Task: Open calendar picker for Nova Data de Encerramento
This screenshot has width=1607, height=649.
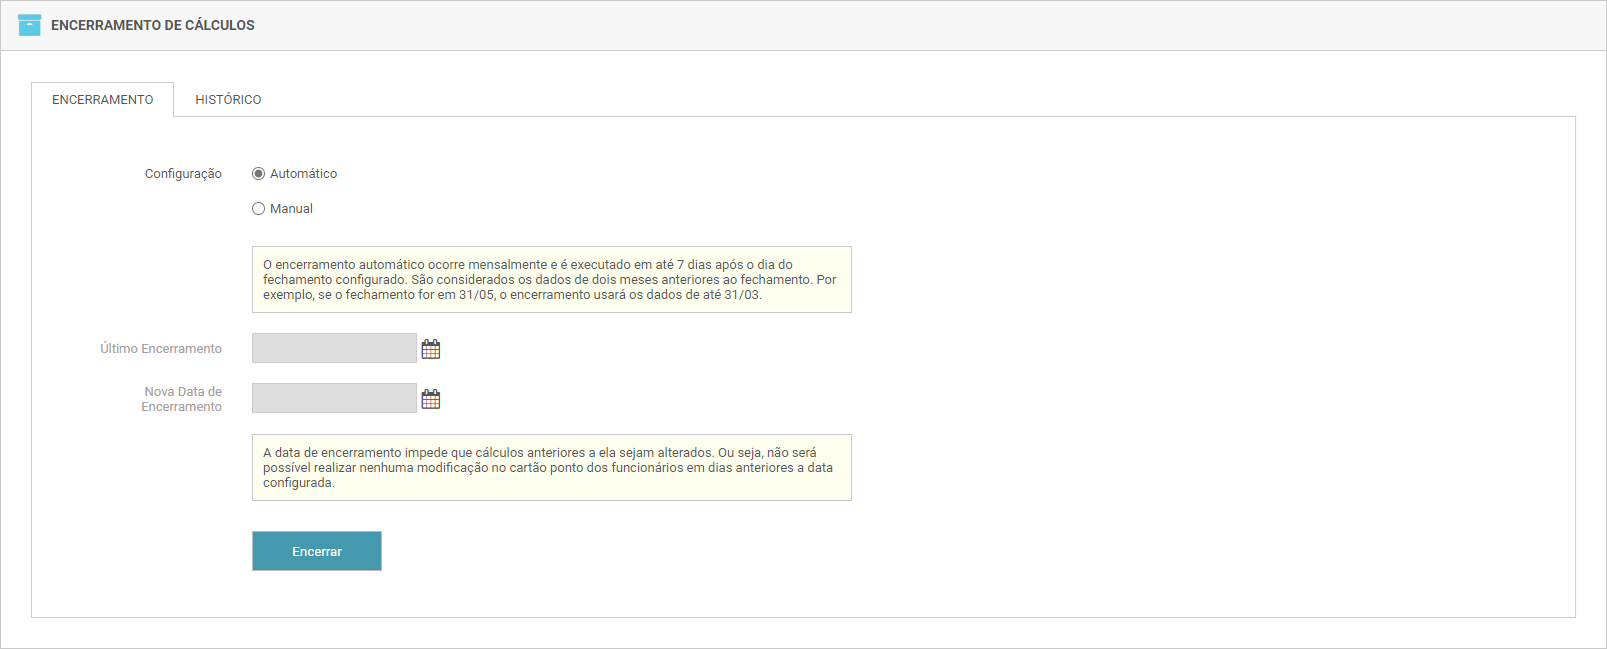Action: tap(431, 399)
